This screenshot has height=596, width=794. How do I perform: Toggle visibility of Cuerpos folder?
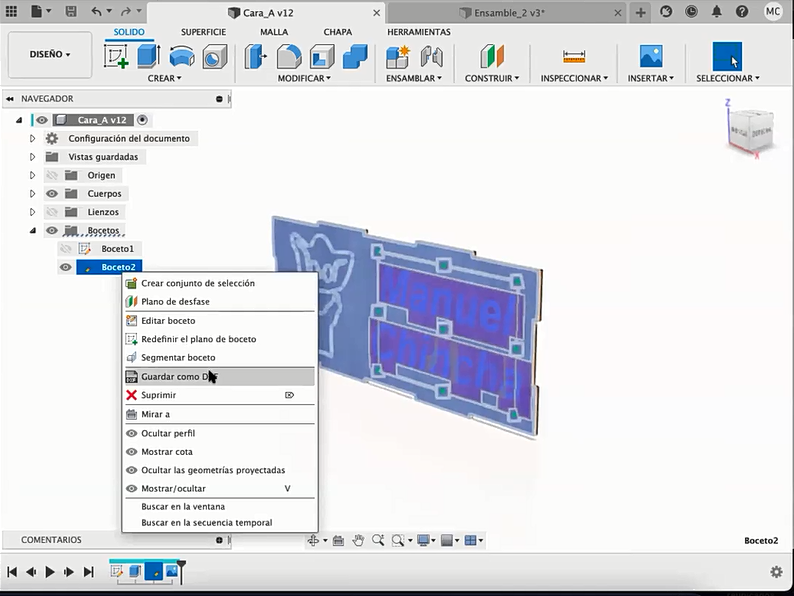[x=52, y=193]
